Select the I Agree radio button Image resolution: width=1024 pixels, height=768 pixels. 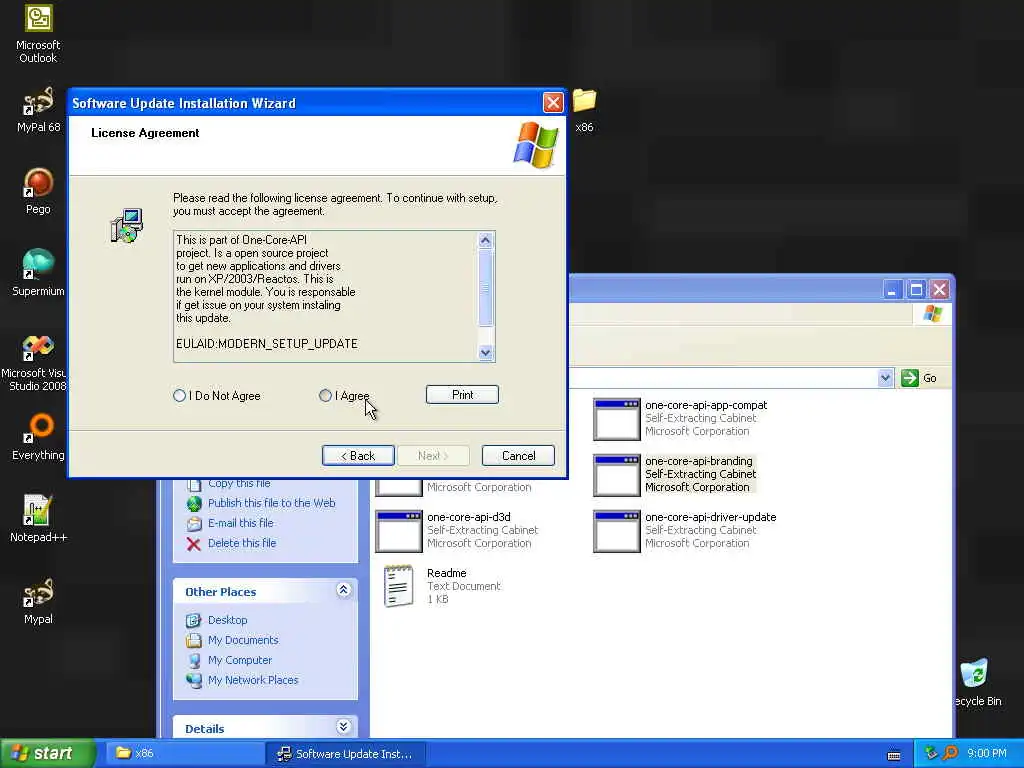[x=325, y=396]
